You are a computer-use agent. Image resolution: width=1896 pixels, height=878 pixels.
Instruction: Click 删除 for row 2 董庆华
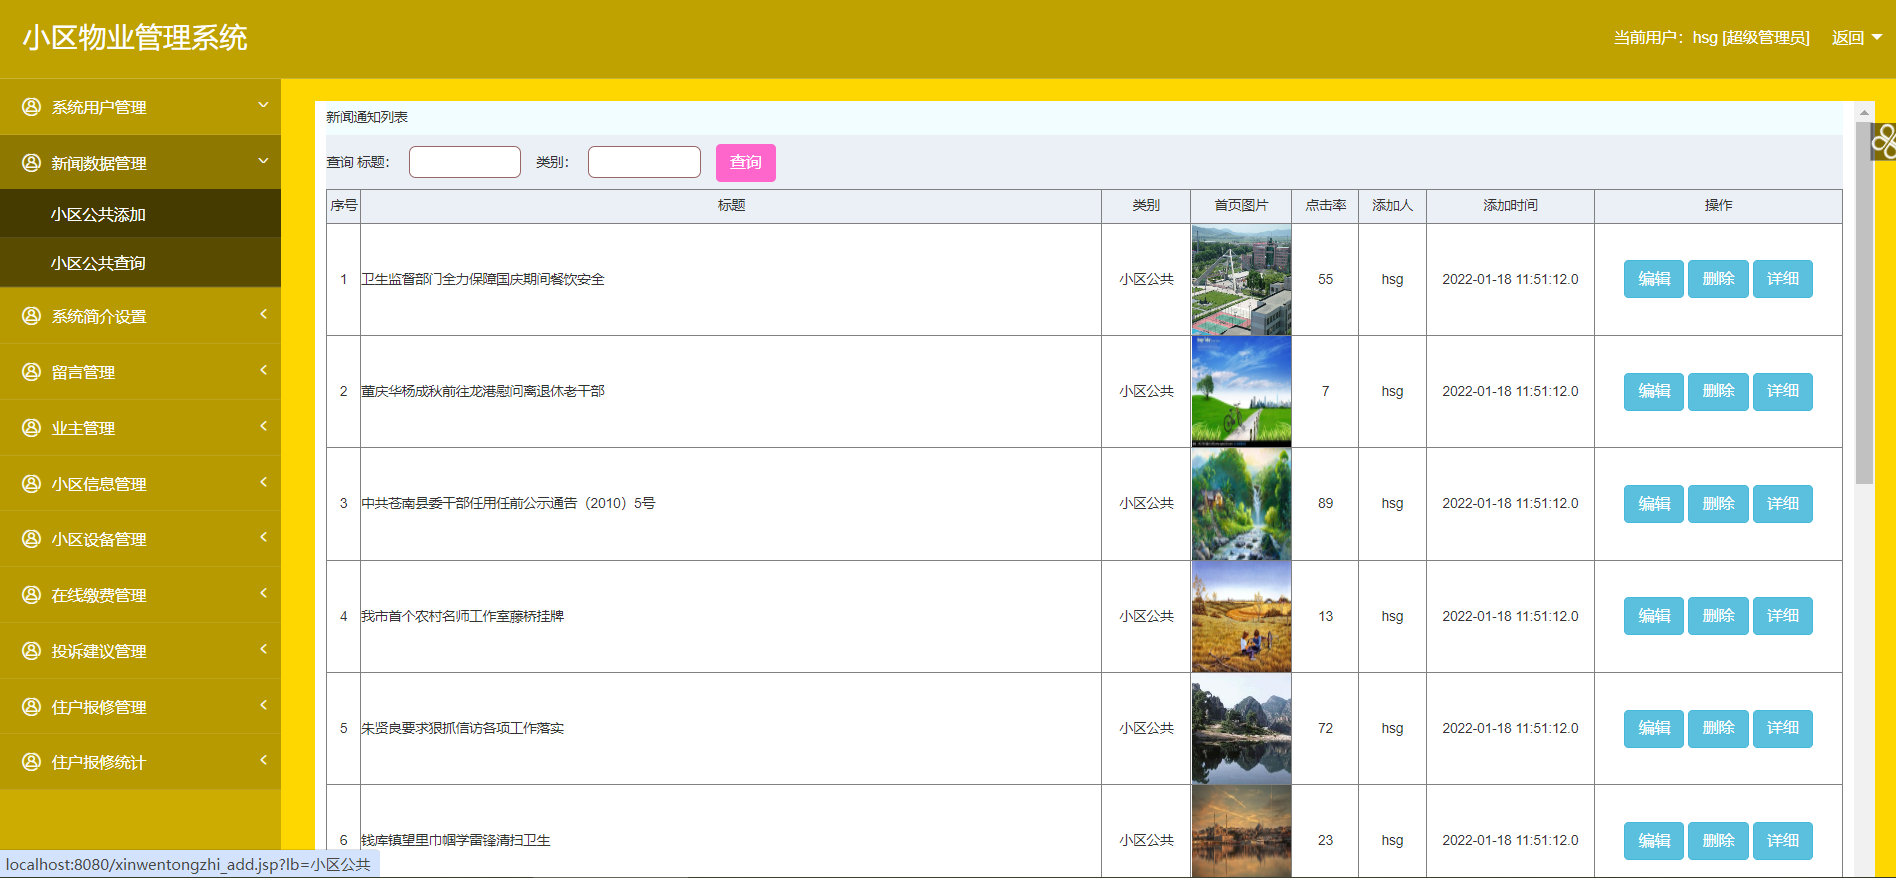point(1718,391)
